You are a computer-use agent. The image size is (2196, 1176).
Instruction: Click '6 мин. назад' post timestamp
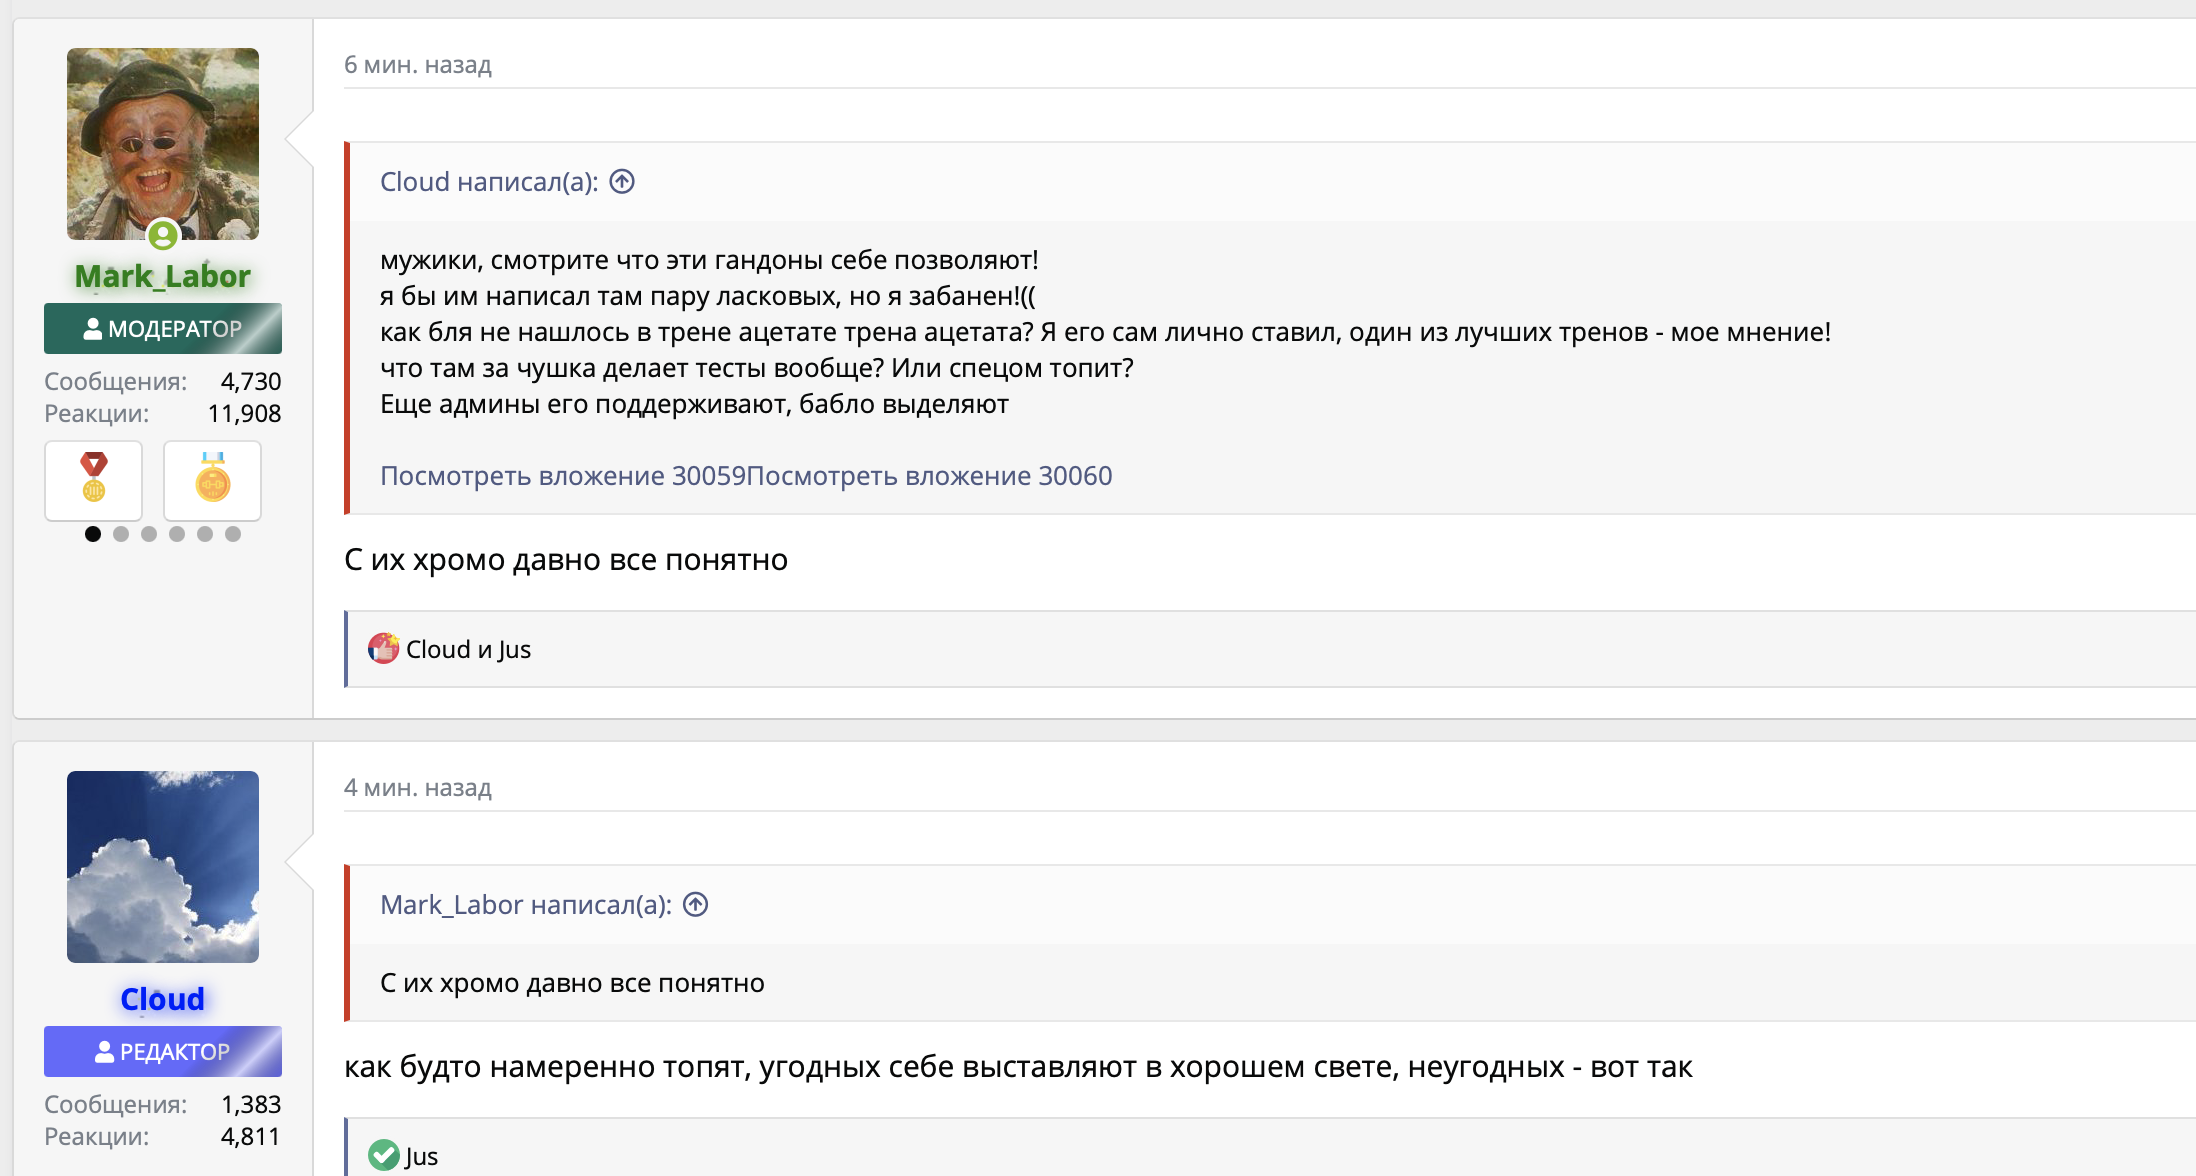point(418,65)
